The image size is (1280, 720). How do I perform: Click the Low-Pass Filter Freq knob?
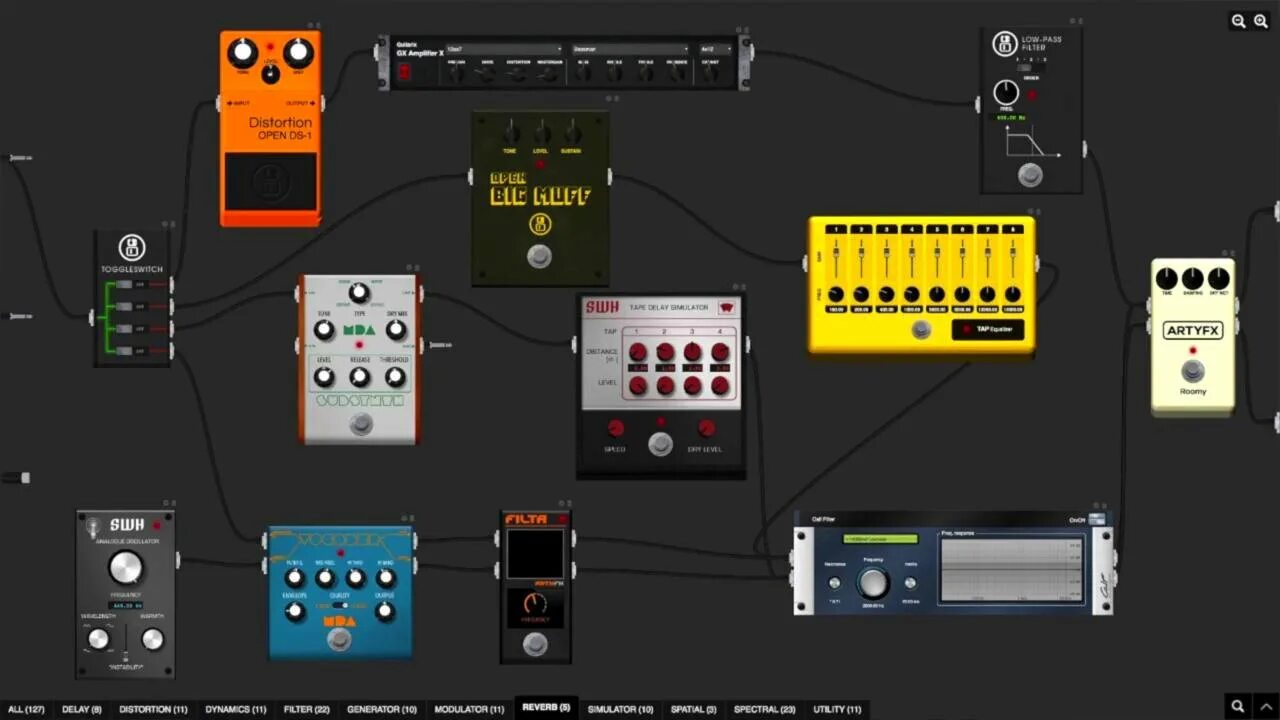click(1006, 94)
